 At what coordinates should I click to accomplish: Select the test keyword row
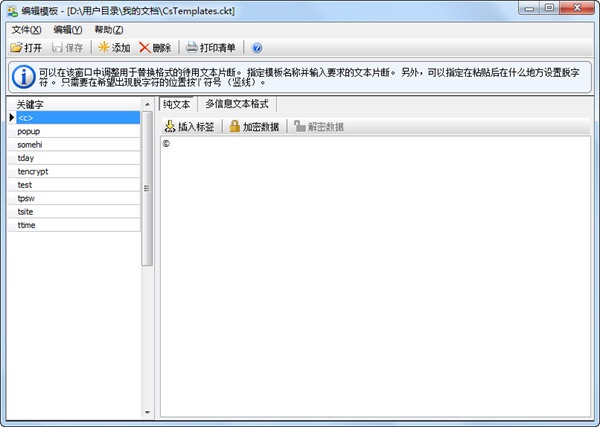(78, 185)
